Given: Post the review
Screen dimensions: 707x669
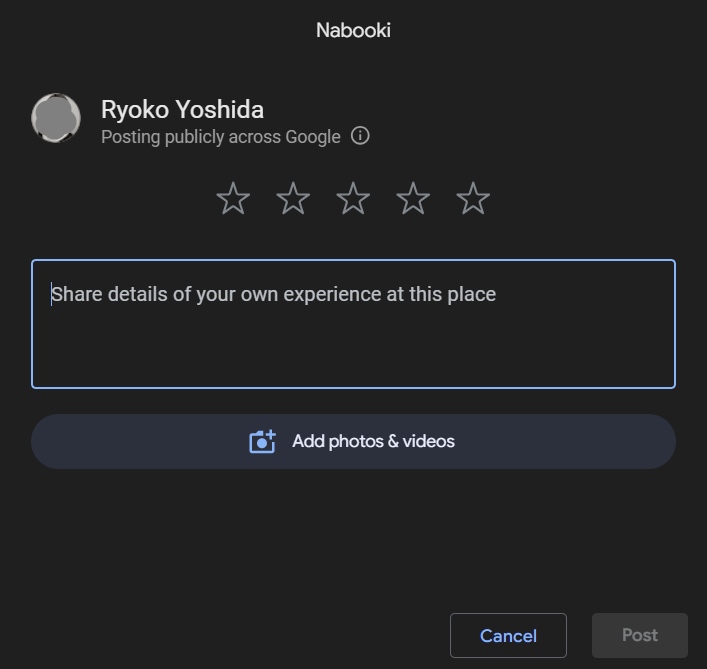Looking at the screenshot, I should [x=640, y=636].
